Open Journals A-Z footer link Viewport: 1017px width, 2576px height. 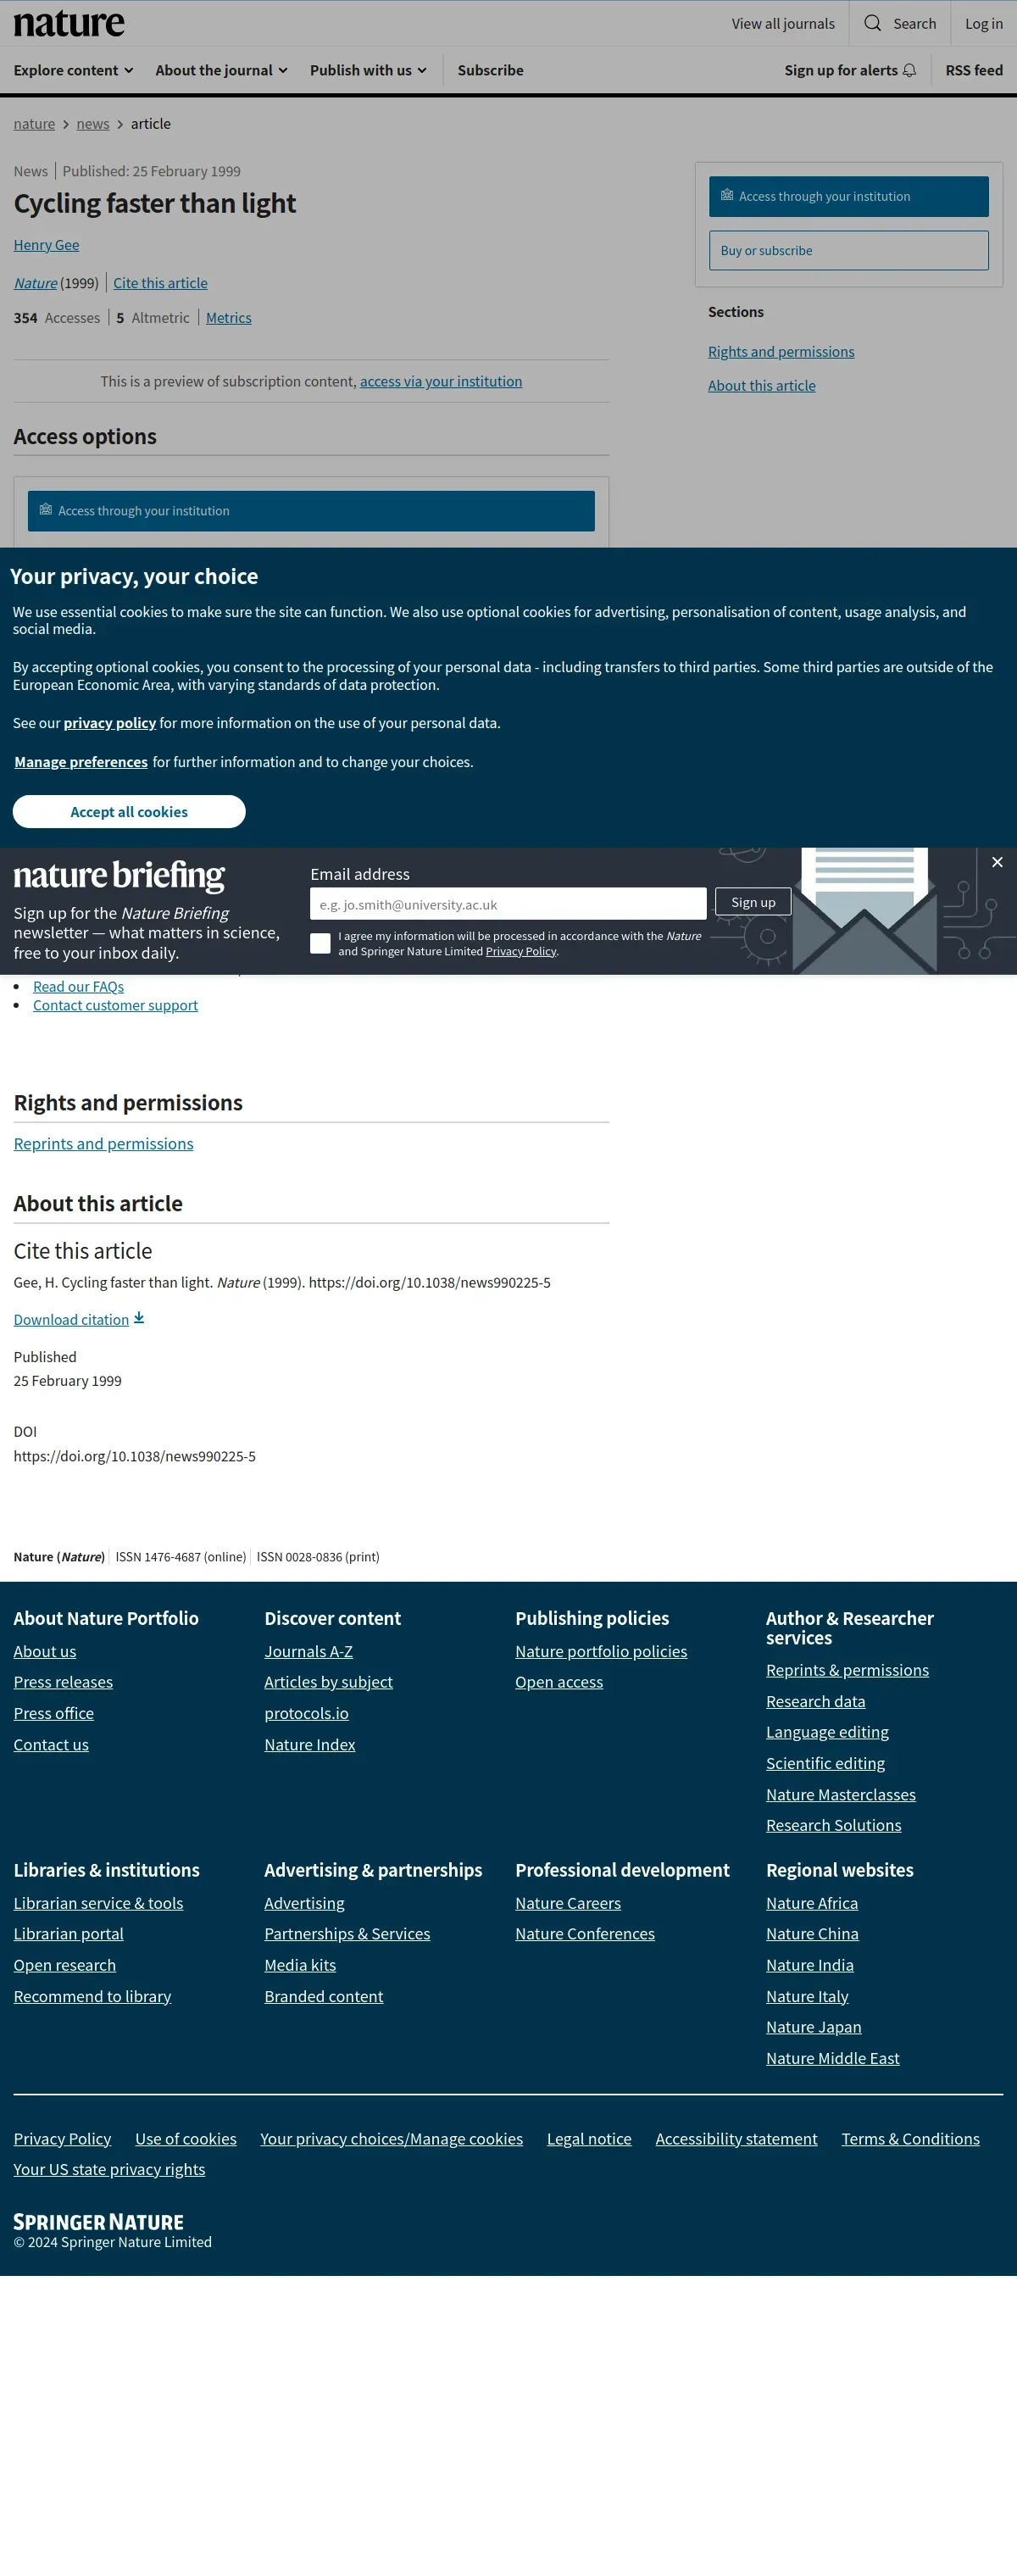pyautogui.click(x=308, y=1652)
